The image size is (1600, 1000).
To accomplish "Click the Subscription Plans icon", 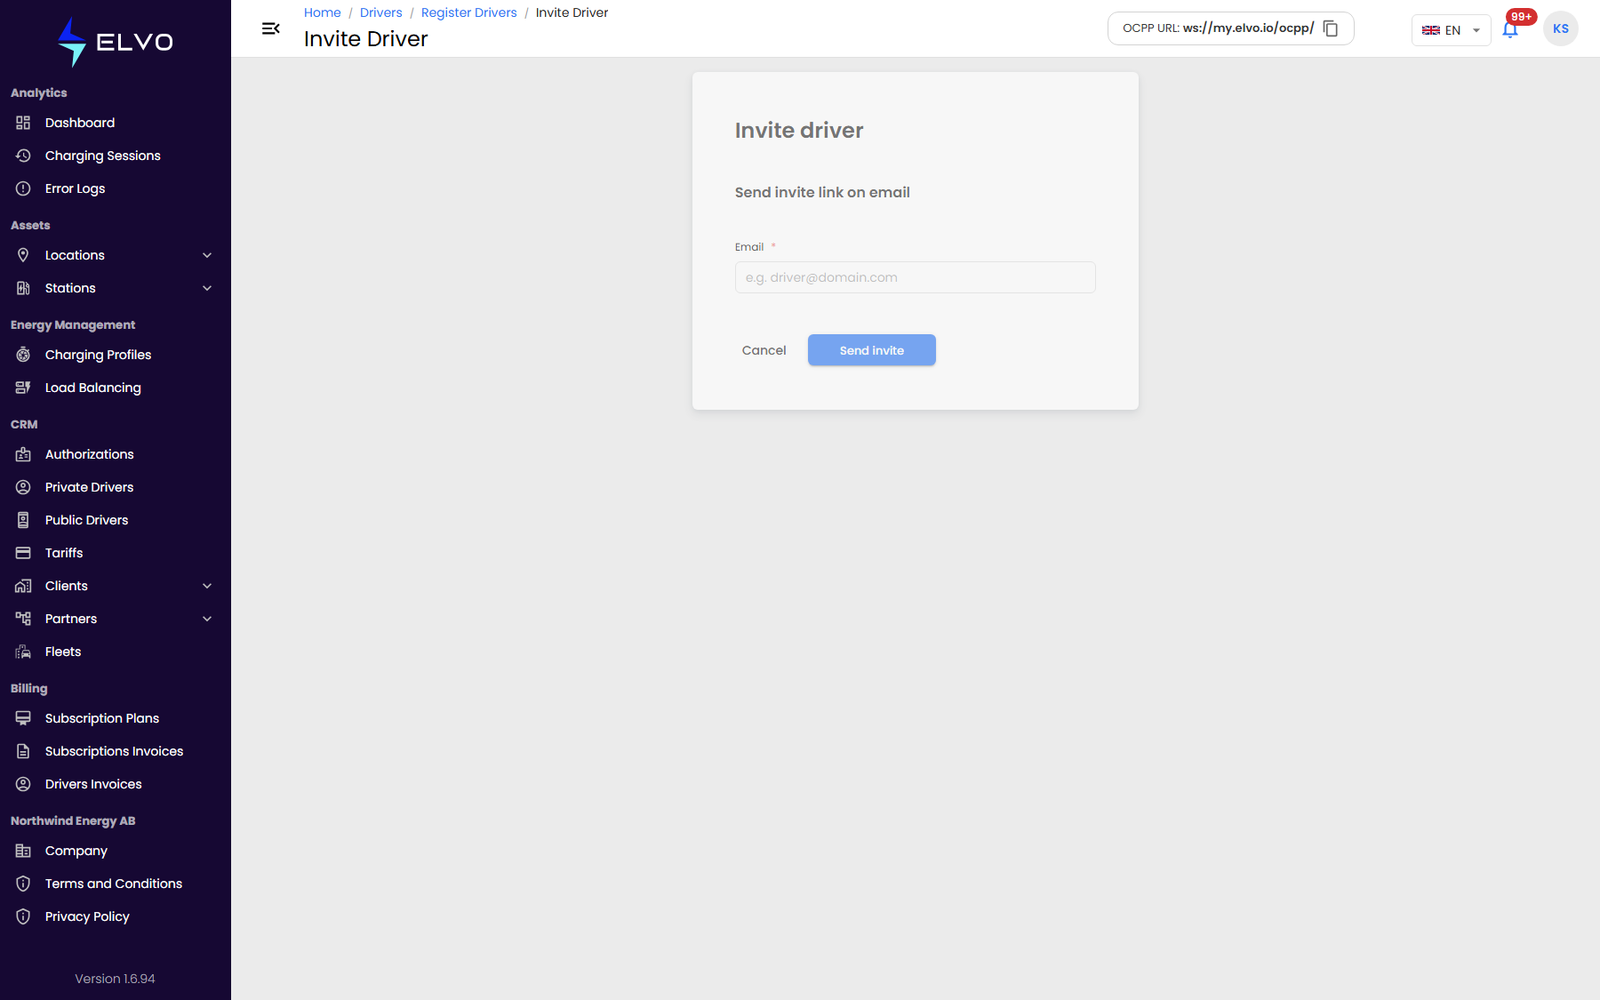I will coord(23,718).
